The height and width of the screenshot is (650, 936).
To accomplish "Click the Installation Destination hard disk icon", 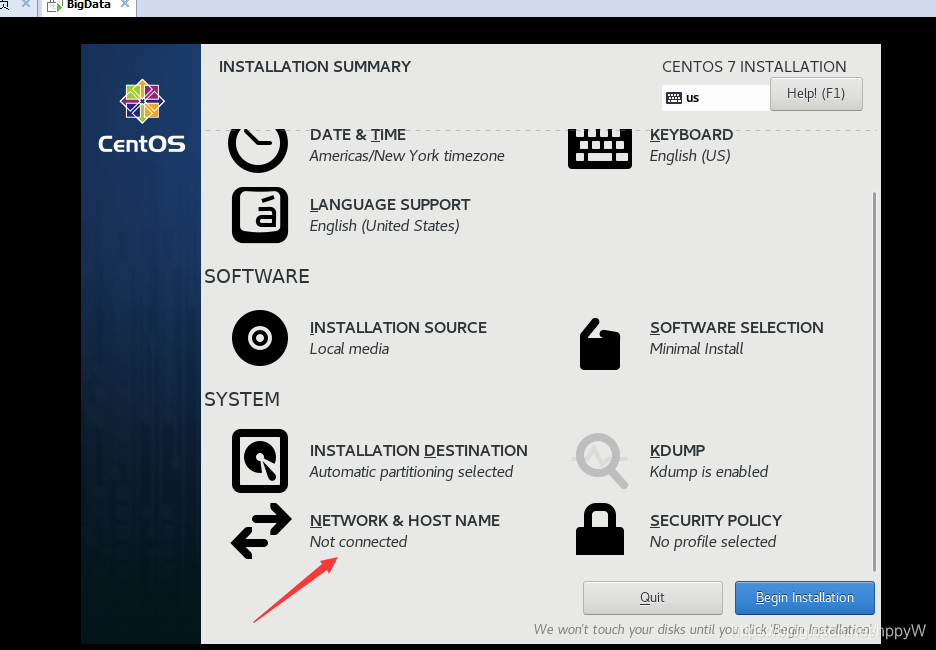I will (x=260, y=461).
